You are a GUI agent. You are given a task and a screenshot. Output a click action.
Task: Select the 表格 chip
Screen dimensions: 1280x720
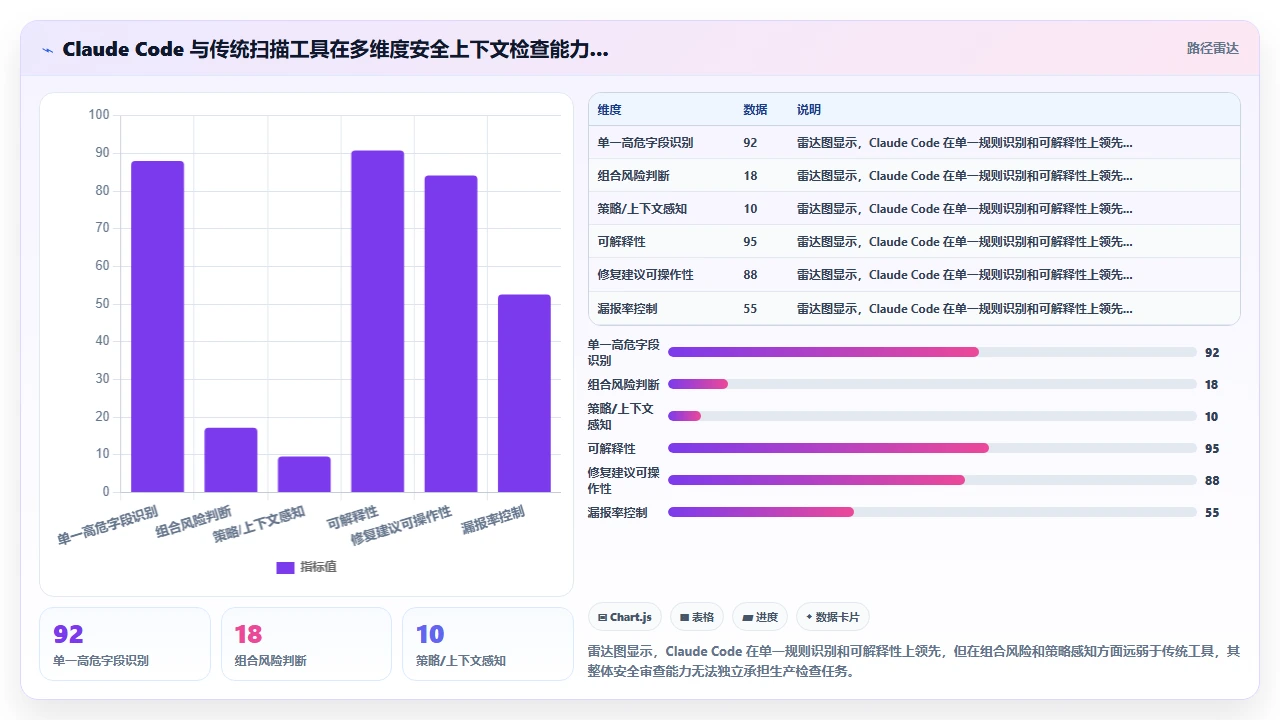click(x=697, y=617)
